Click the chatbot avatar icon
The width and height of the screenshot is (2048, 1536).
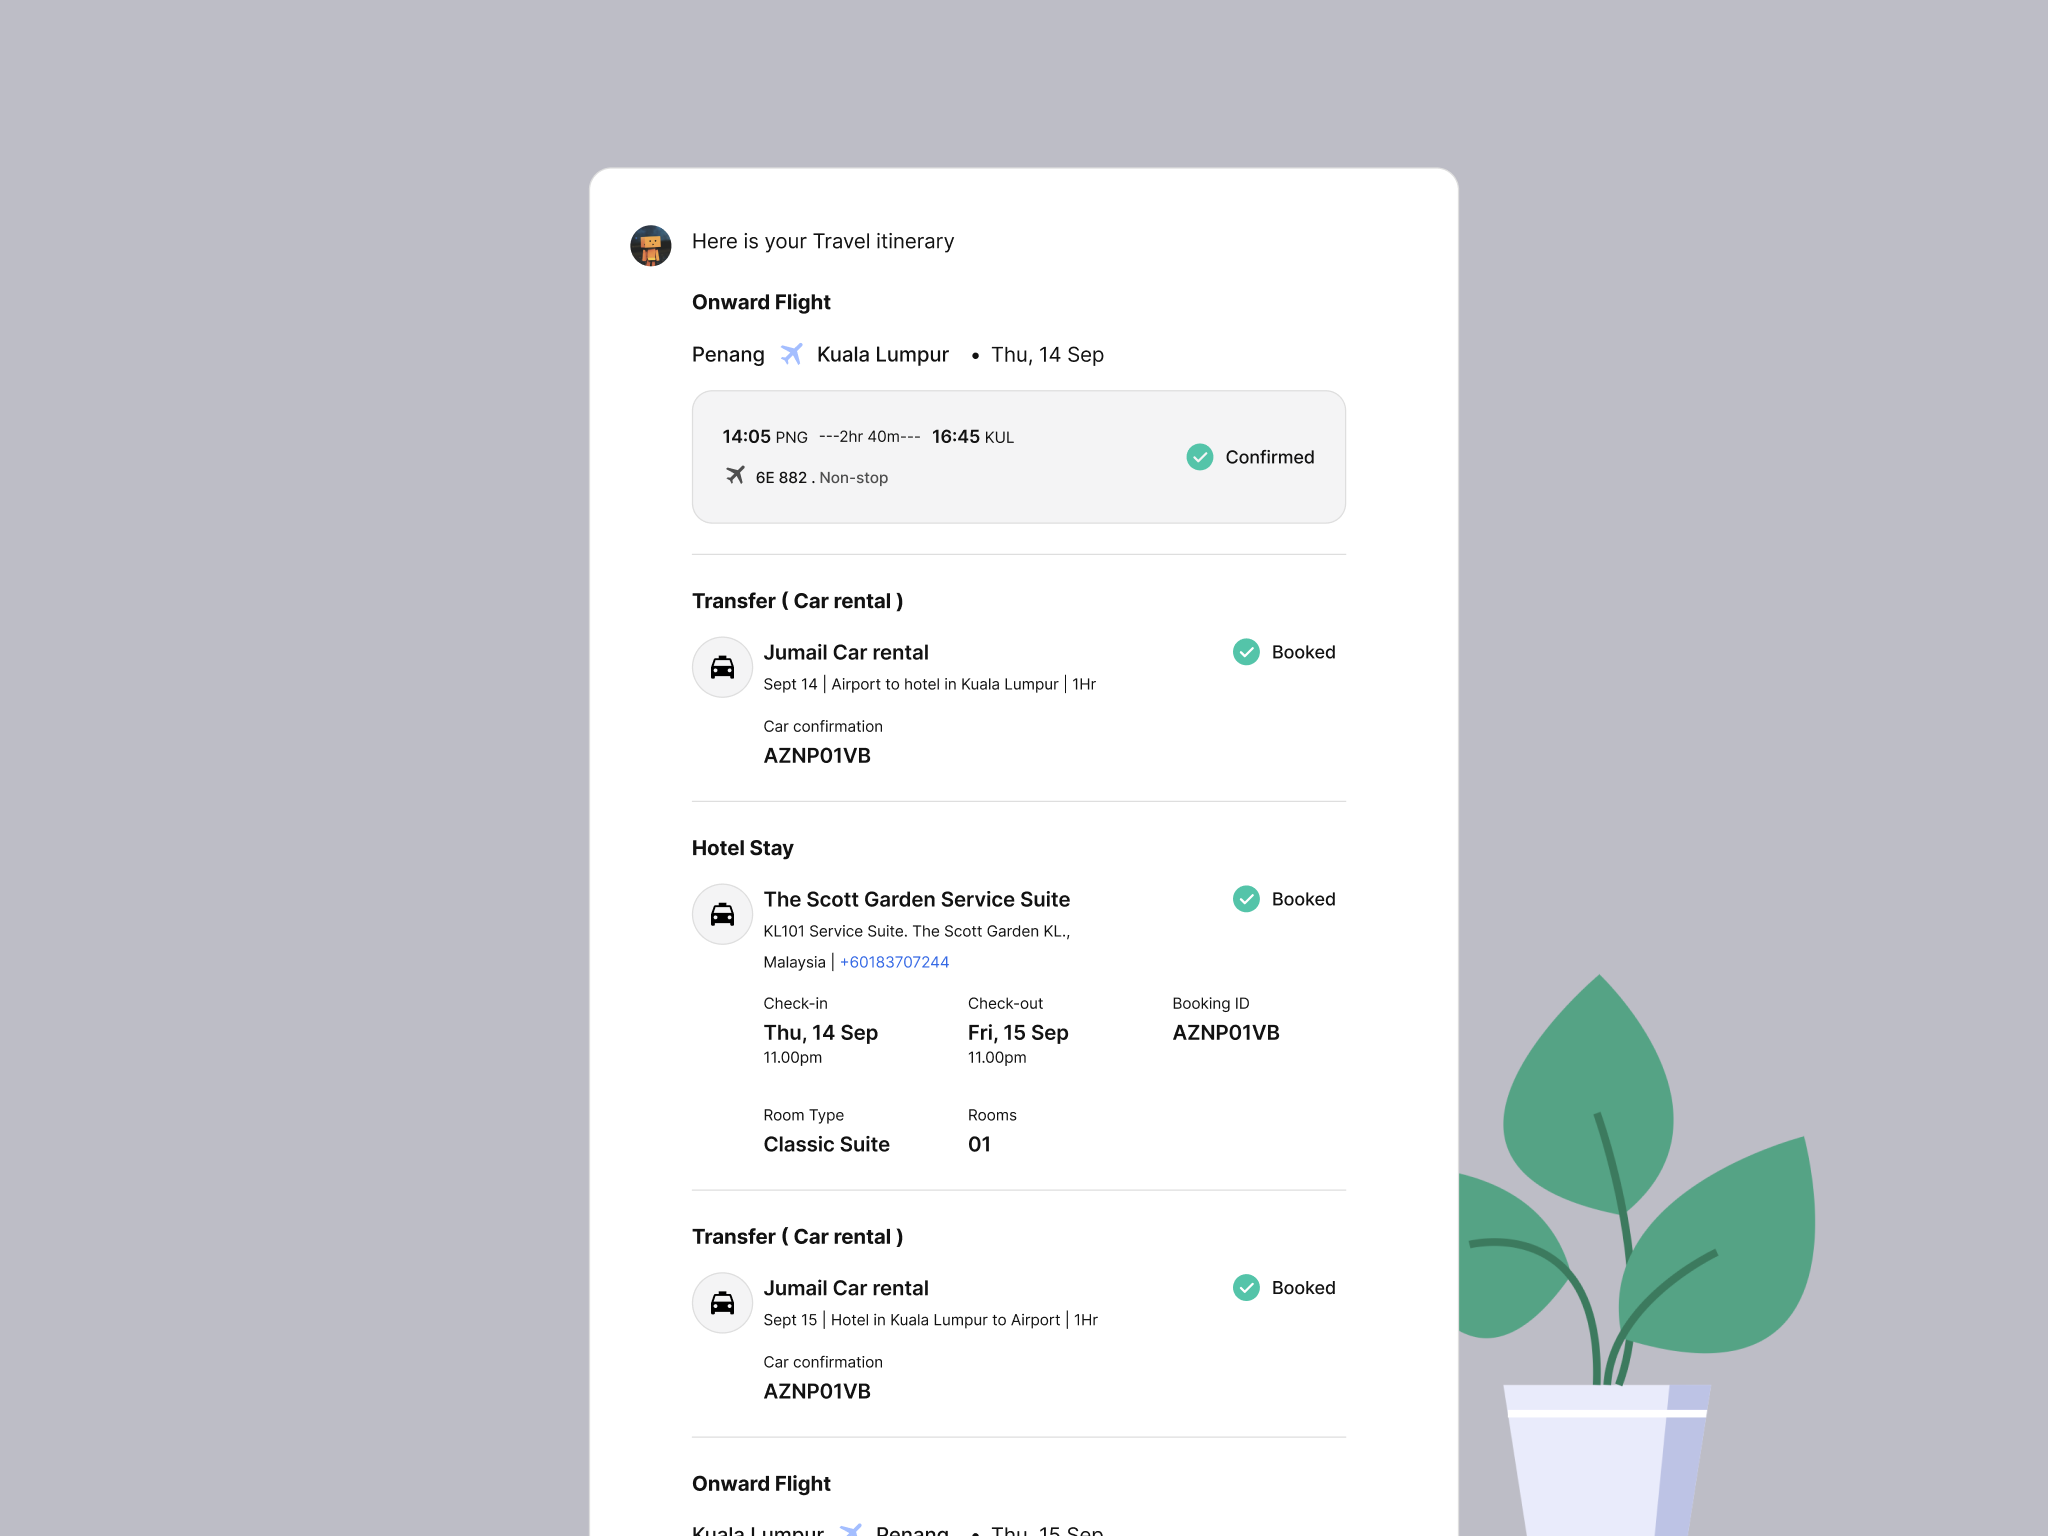650,245
